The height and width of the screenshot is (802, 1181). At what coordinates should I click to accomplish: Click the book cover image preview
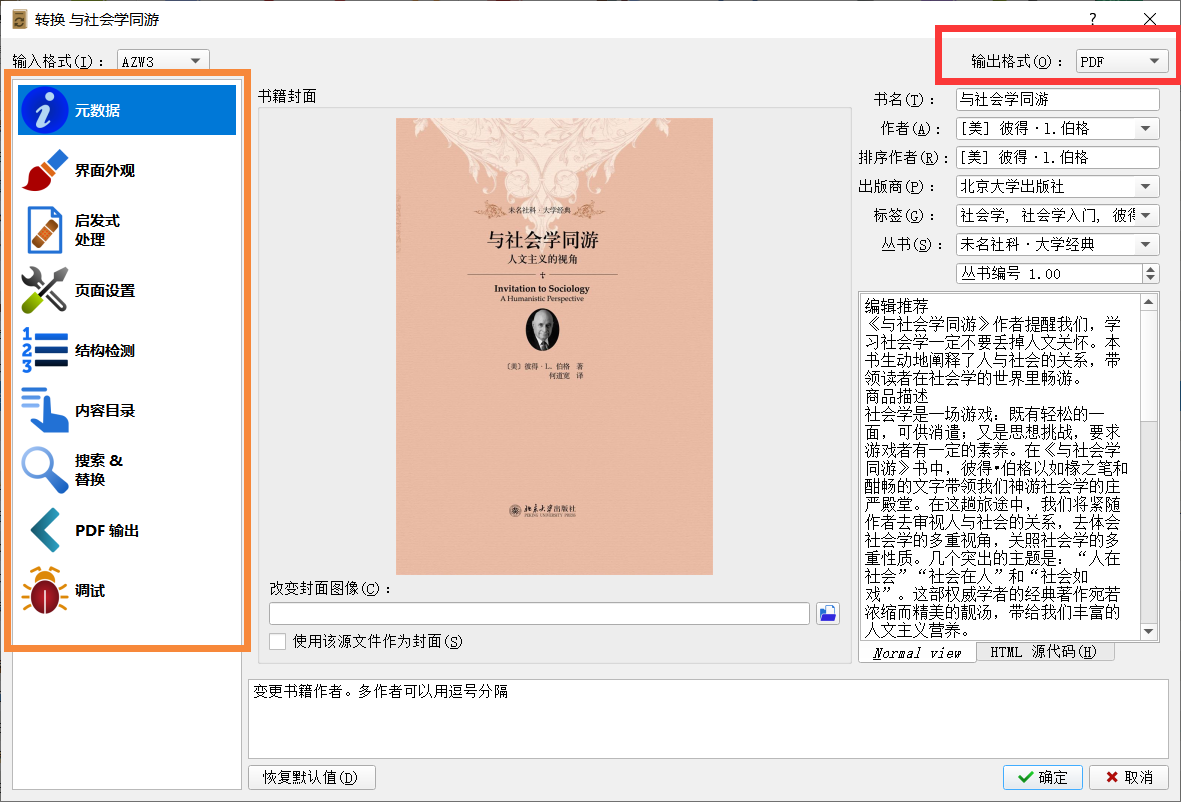(x=554, y=346)
